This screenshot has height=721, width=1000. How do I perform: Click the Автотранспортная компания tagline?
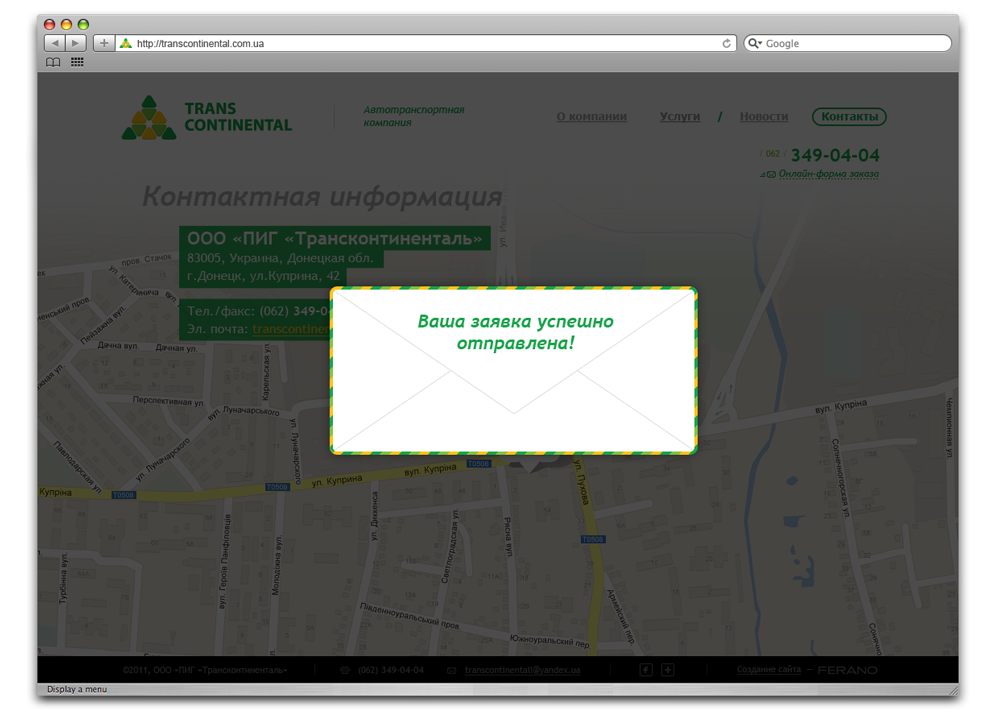coord(414,116)
